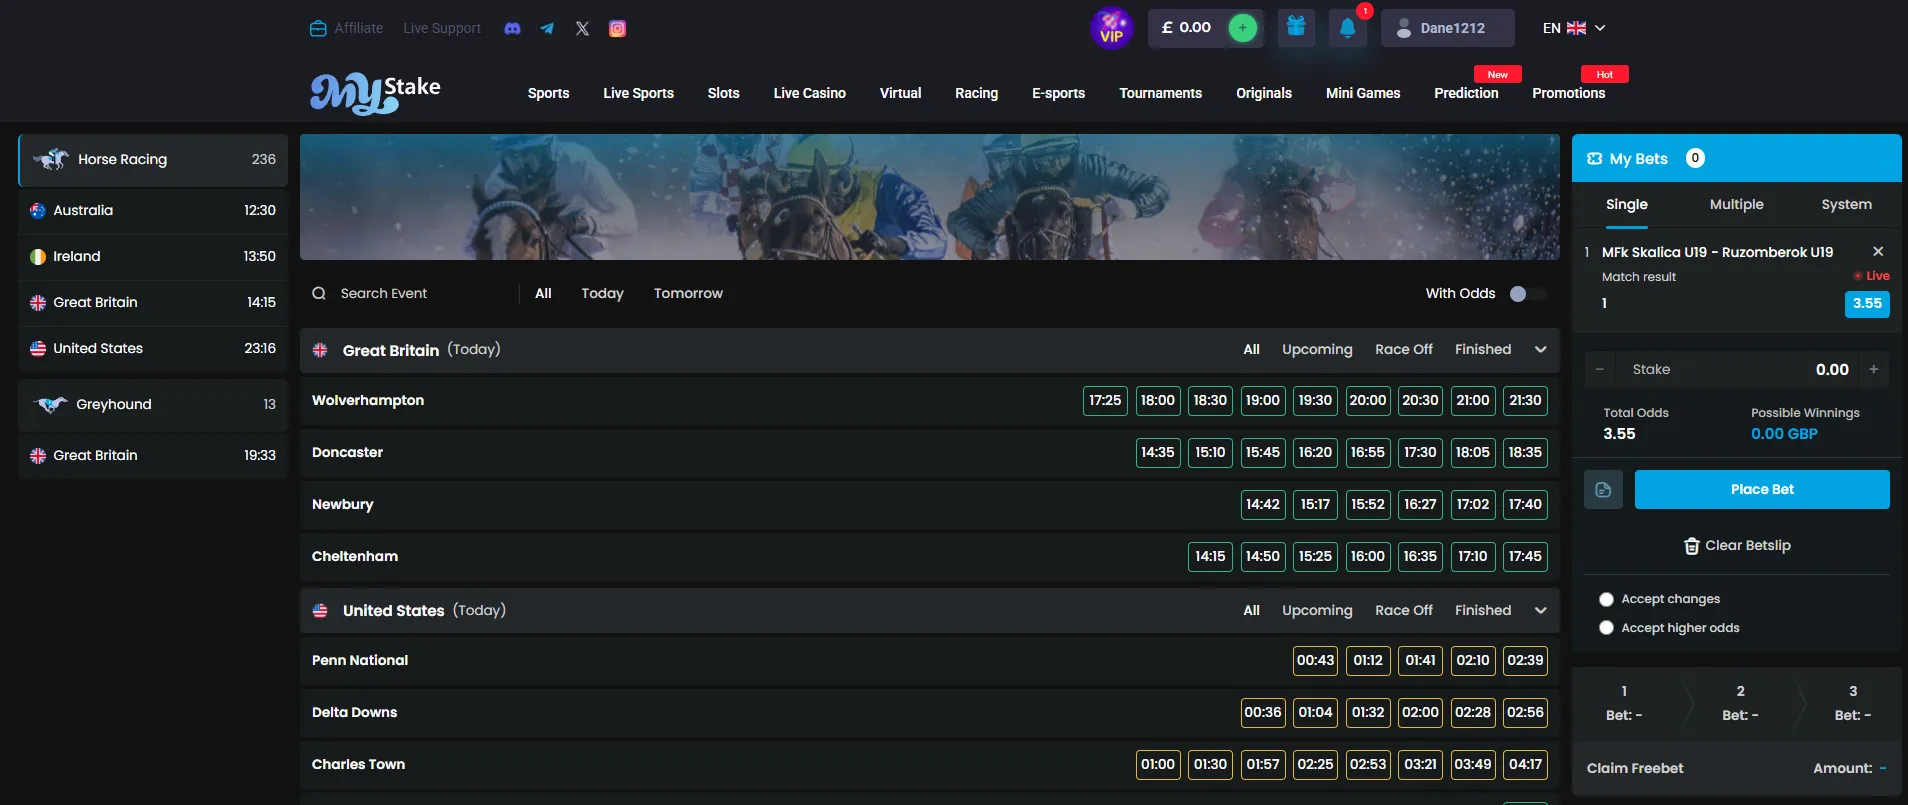Viewport: 1908px width, 805px height.
Task: Remove MFk Skalica U19 bet from betslip
Action: (1878, 251)
